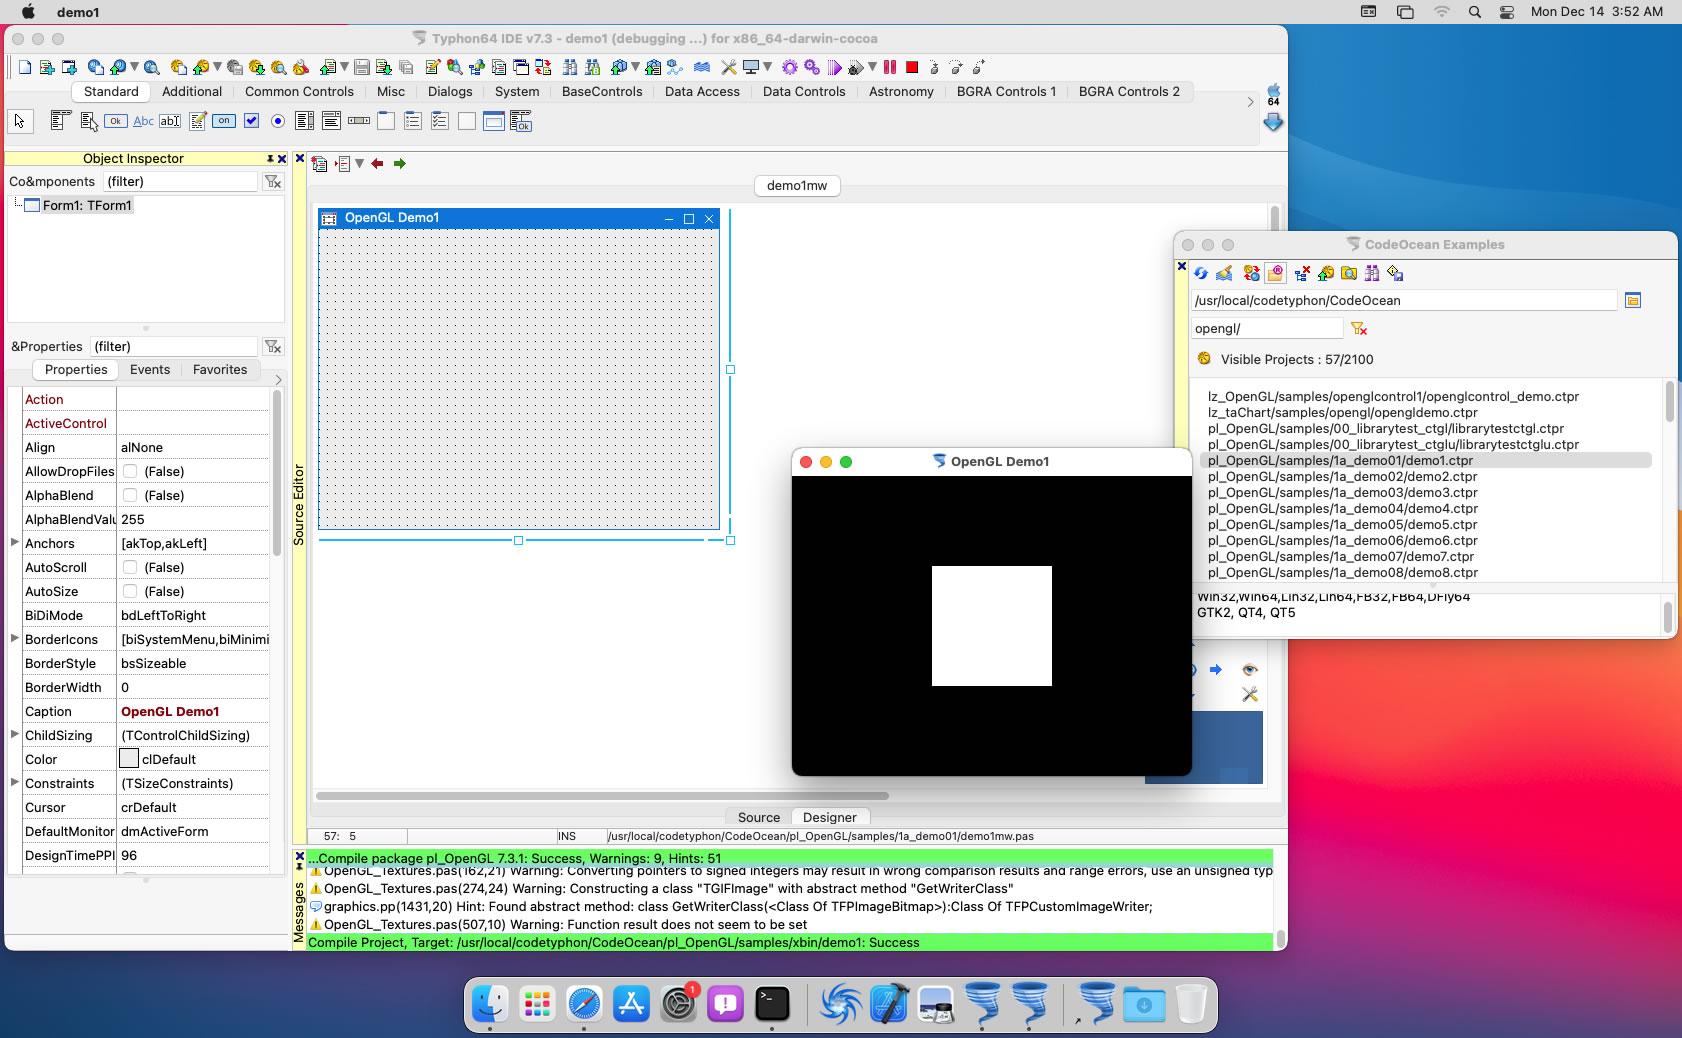Viewport: 1682px width, 1038px height.
Task: Expand the BorderIcons property
Action: point(14,638)
